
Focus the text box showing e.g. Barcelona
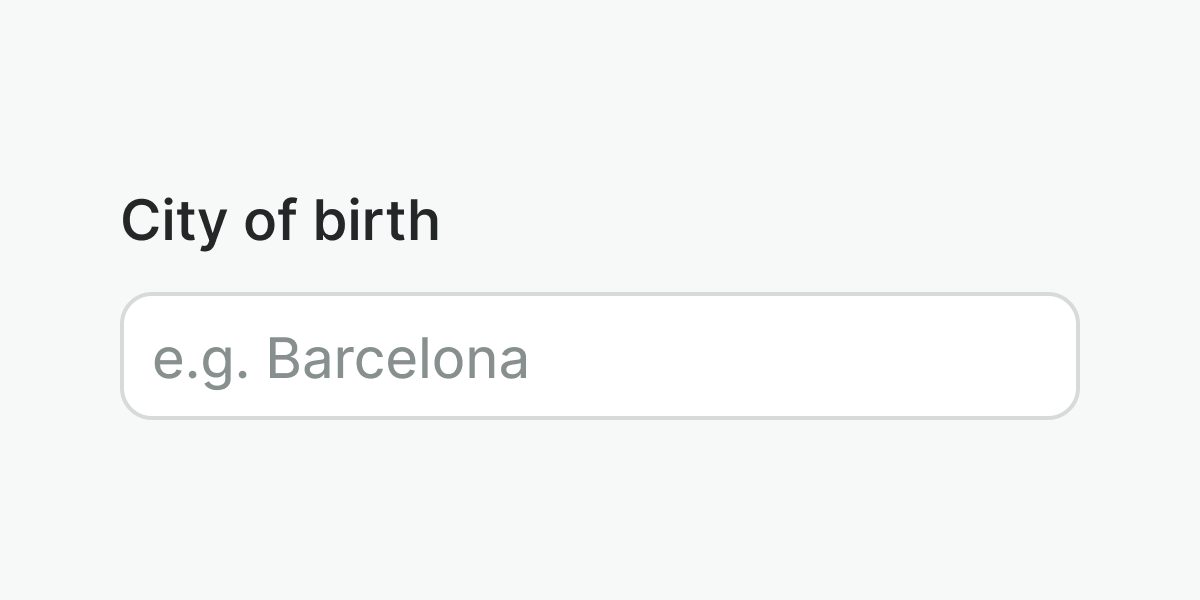coord(600,356)
